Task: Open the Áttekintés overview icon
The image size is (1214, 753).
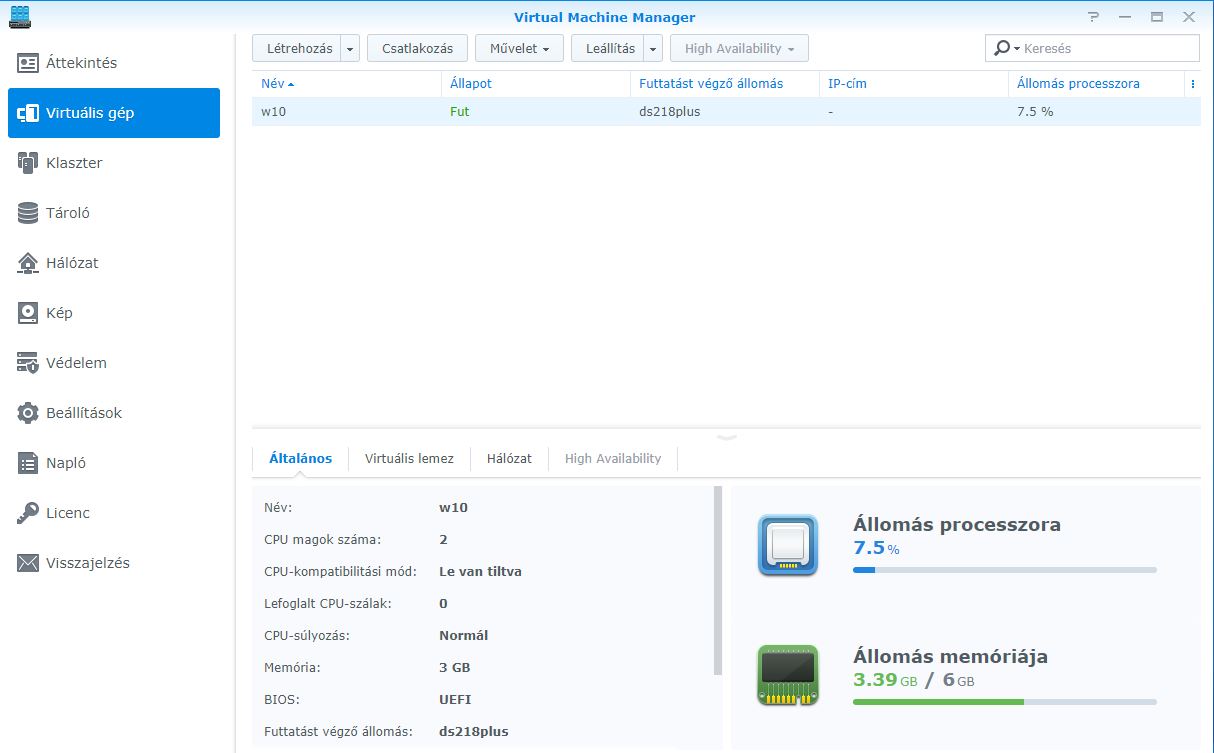Action: point(28,63)
